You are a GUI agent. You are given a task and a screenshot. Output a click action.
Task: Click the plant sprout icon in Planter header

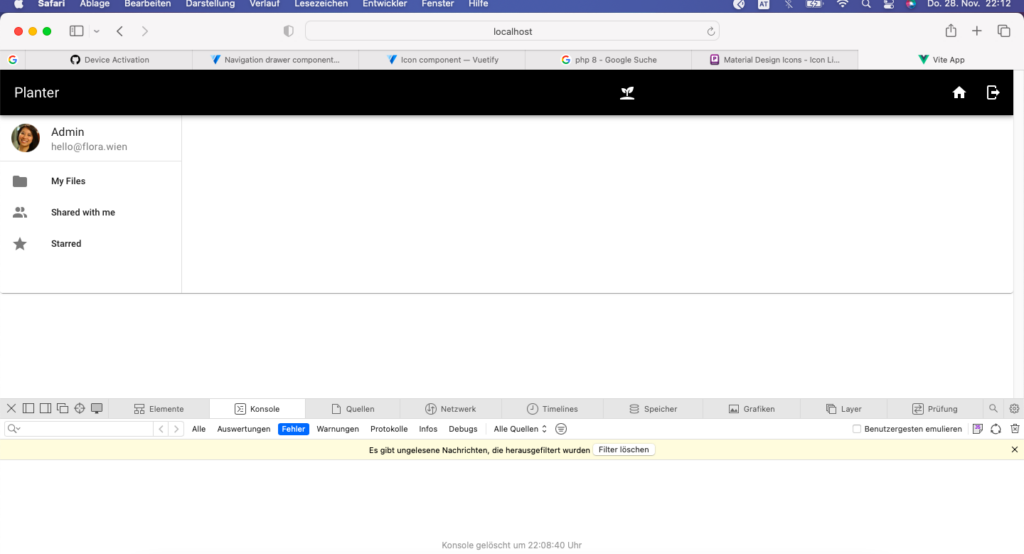pyautogui.click(x=627, y=93)
